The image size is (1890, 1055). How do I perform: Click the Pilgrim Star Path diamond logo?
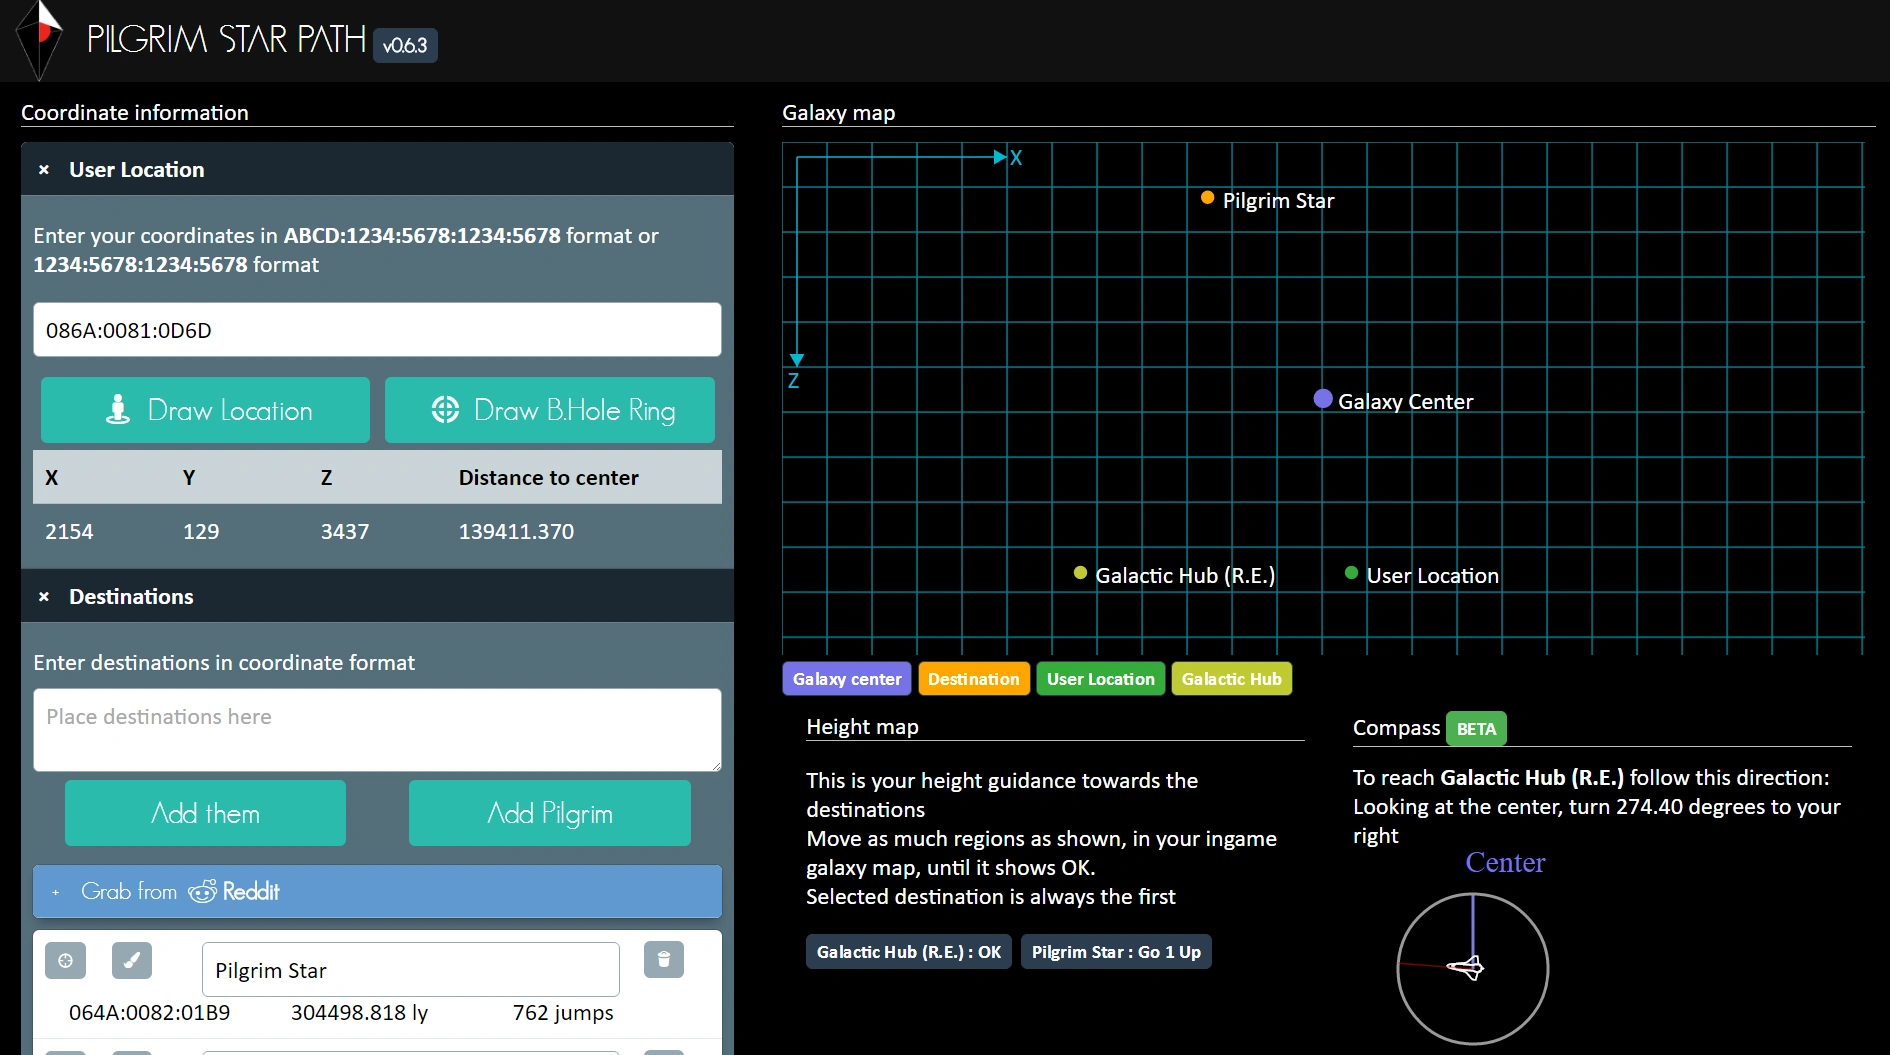coord(39,40)
